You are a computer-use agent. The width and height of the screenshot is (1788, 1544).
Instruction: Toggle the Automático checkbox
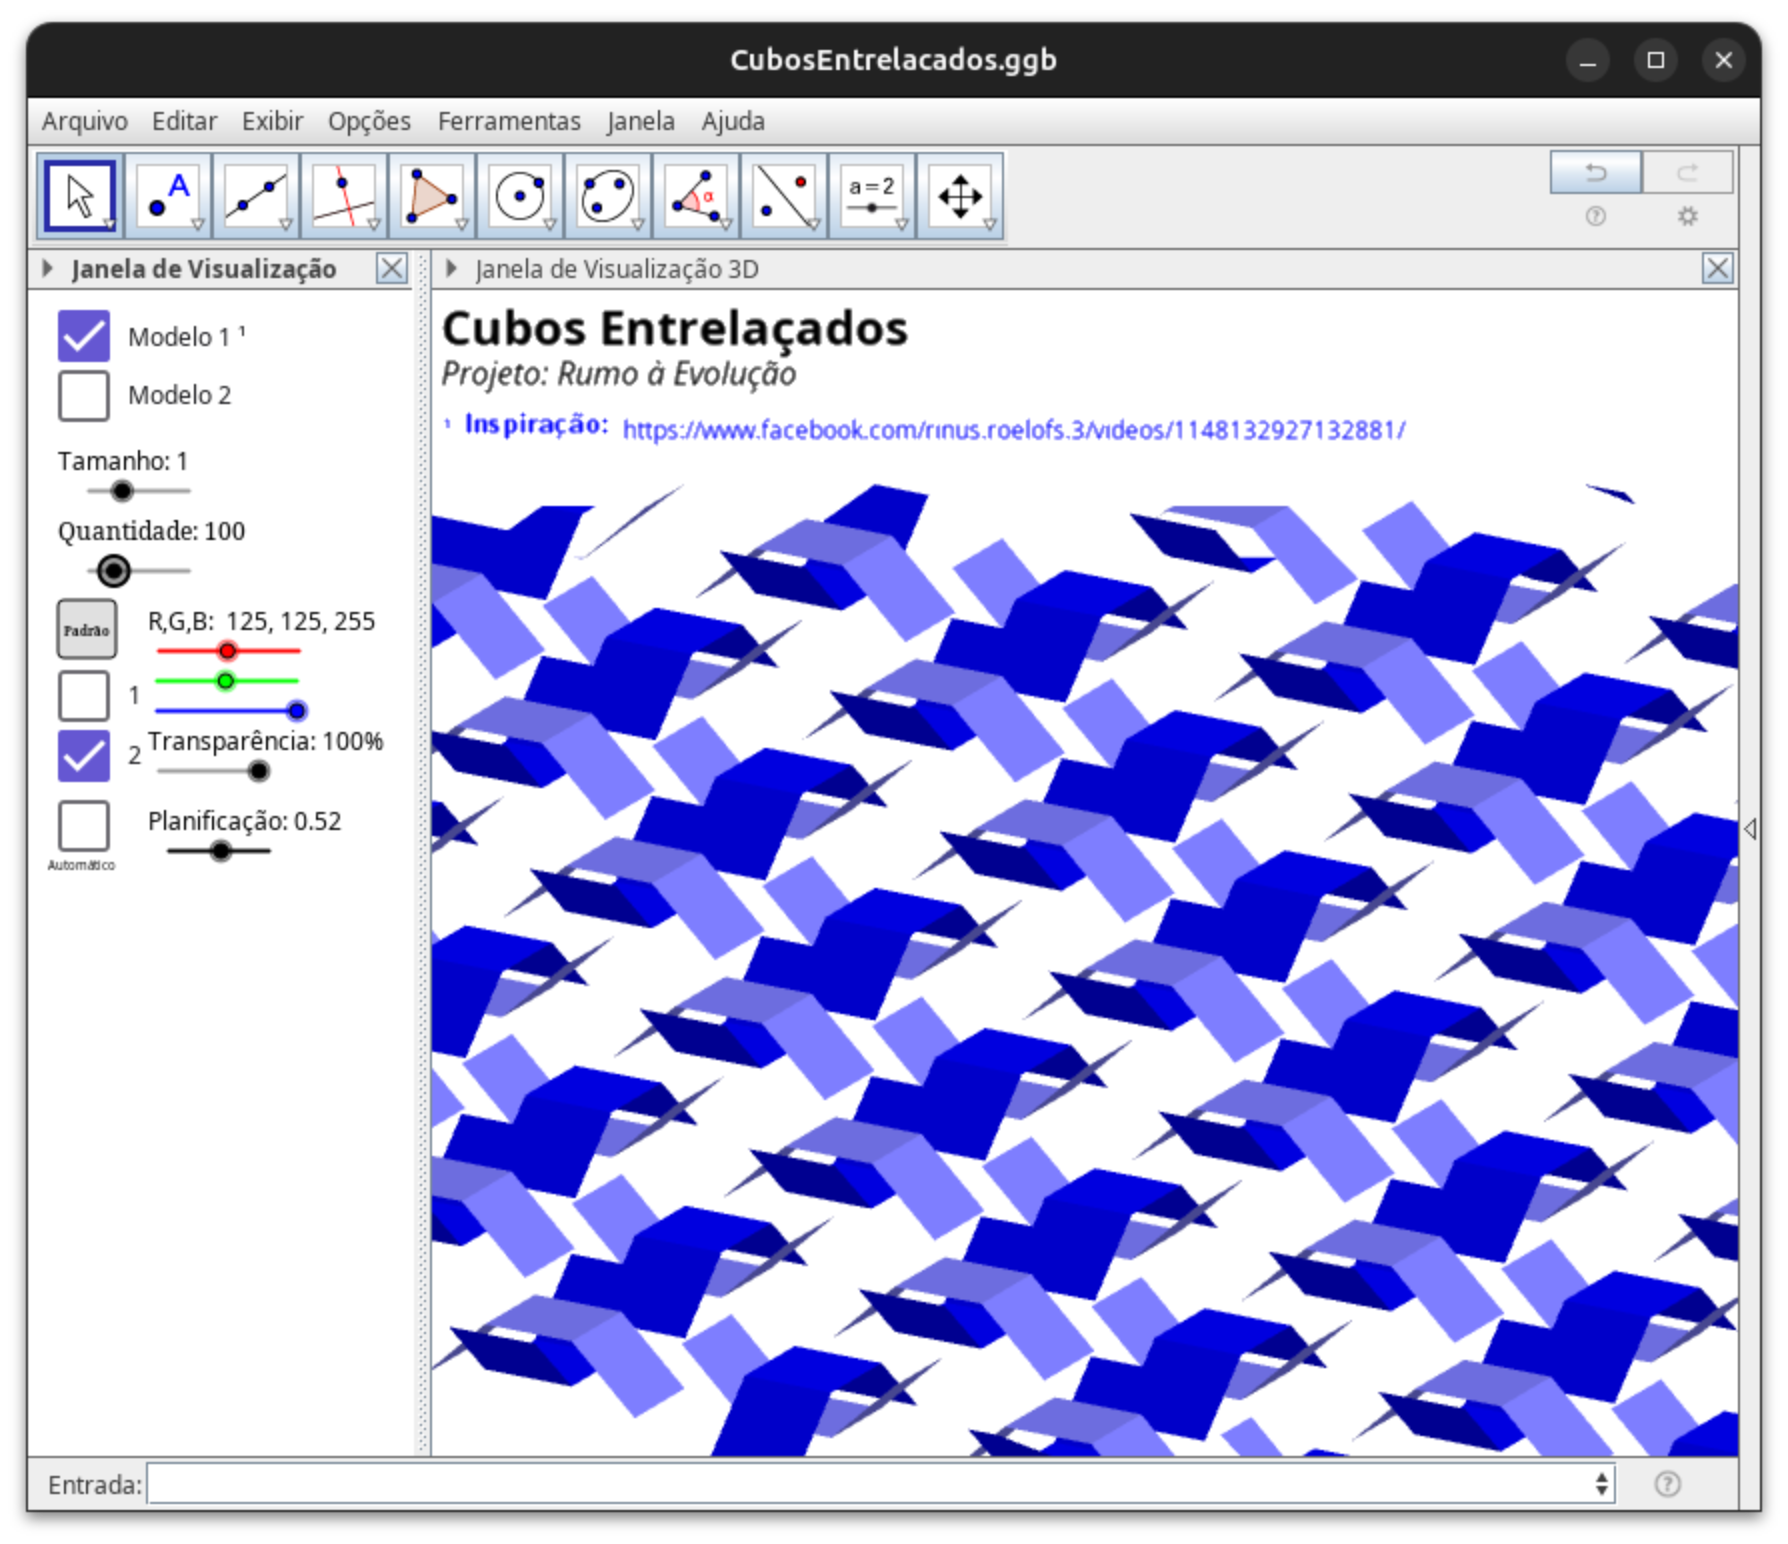[x=84, y=825]
